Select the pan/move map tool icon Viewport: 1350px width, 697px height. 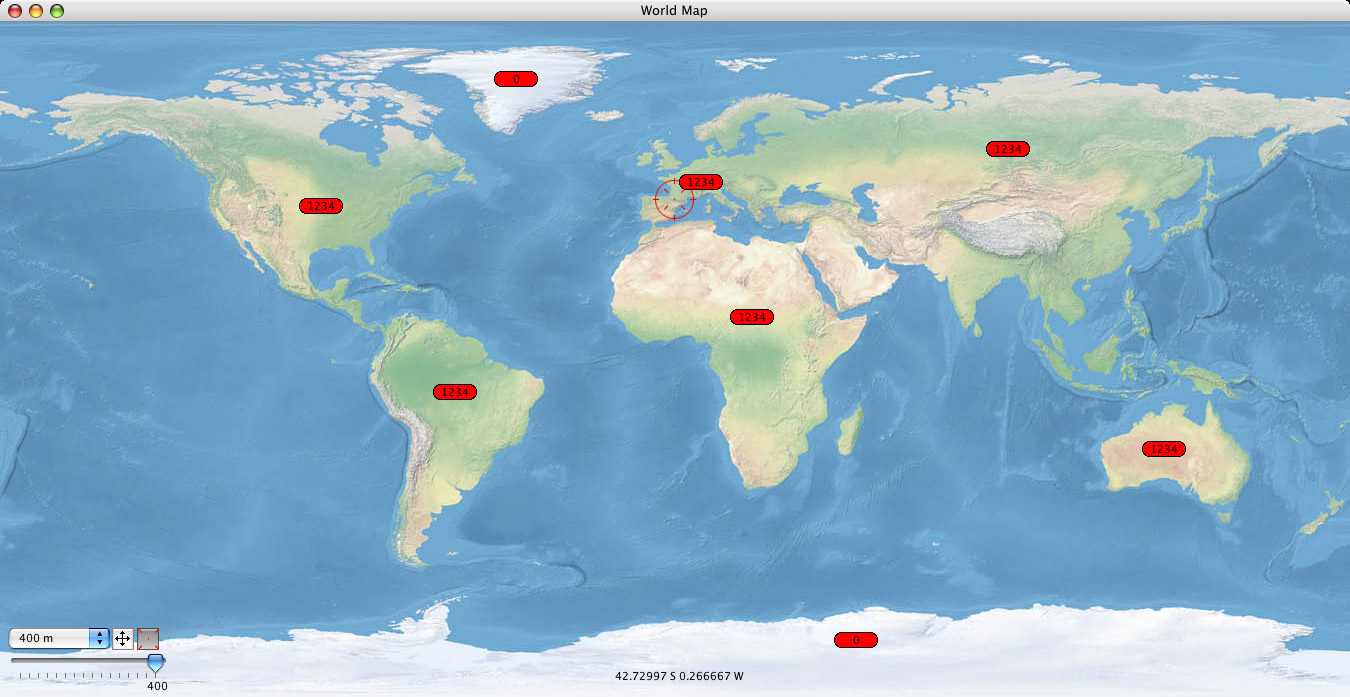[123, 638]
